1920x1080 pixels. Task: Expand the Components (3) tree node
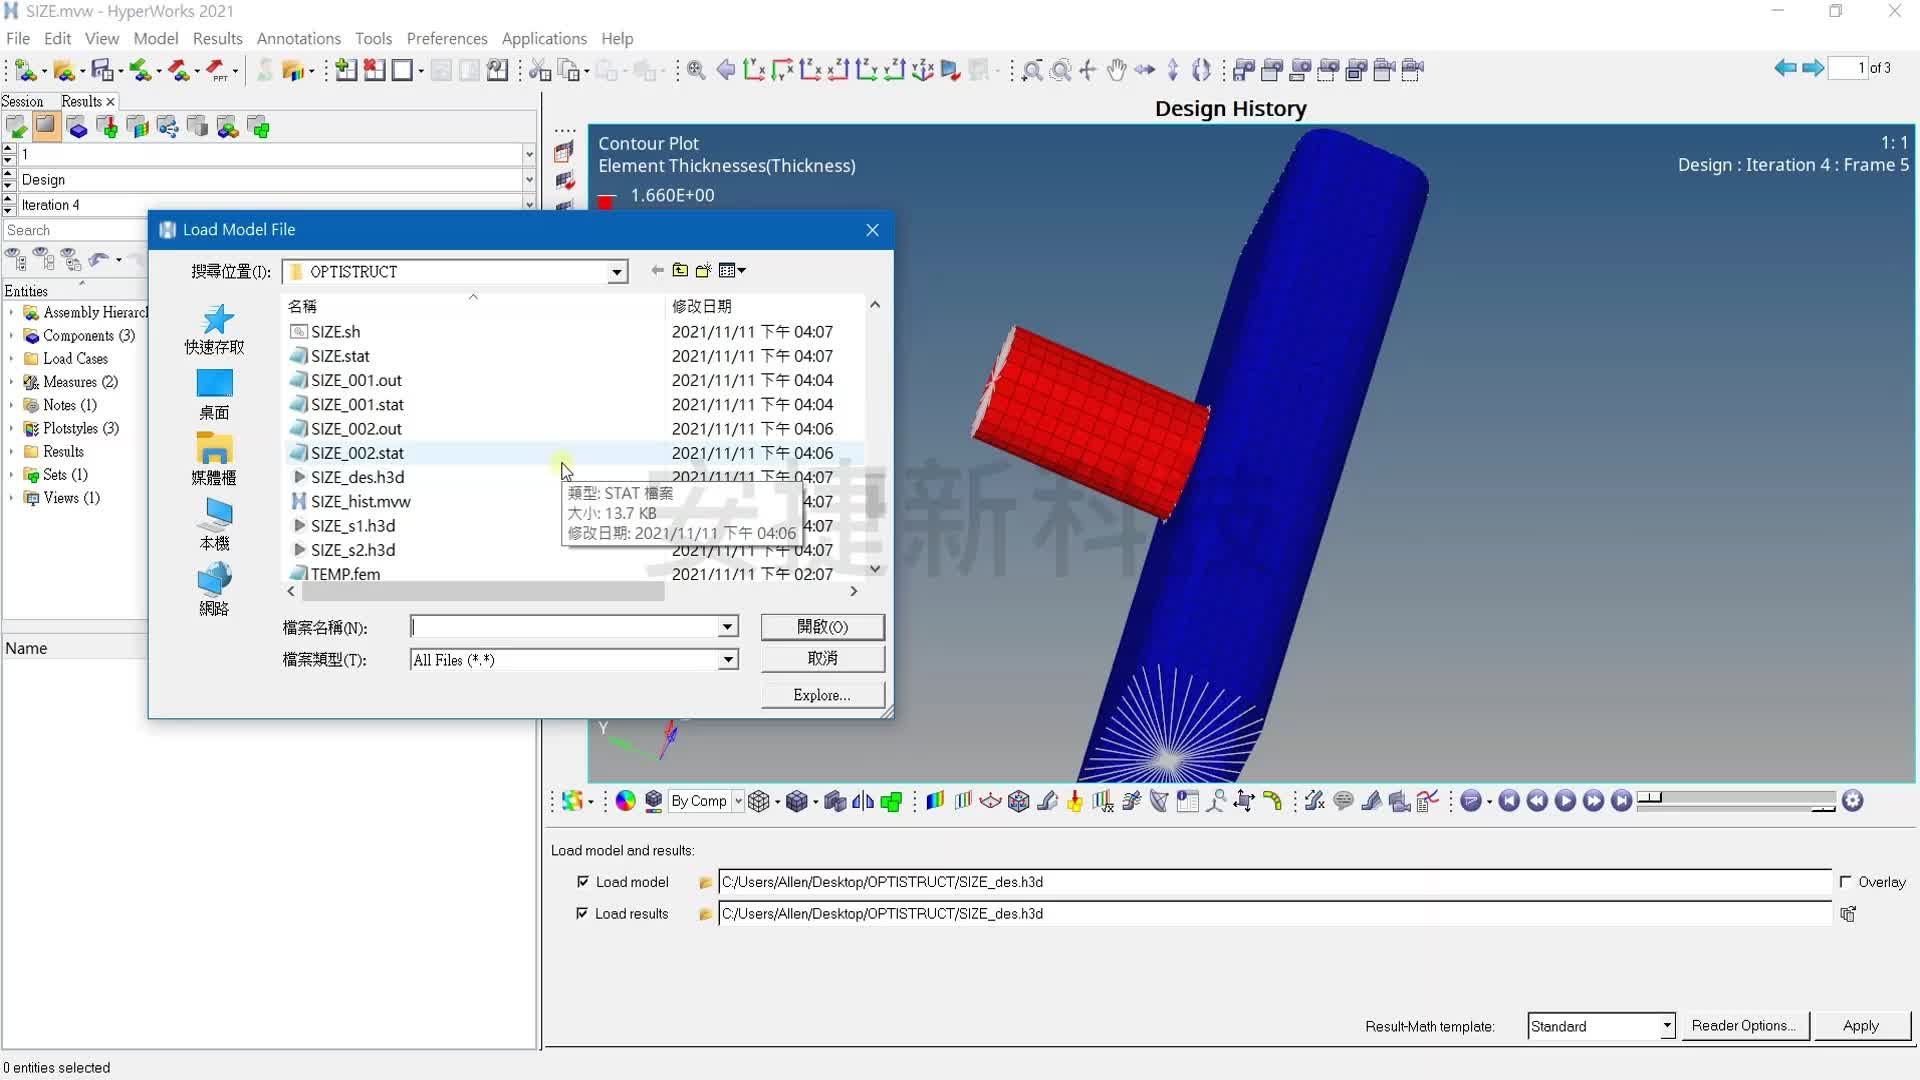point(11,336)
